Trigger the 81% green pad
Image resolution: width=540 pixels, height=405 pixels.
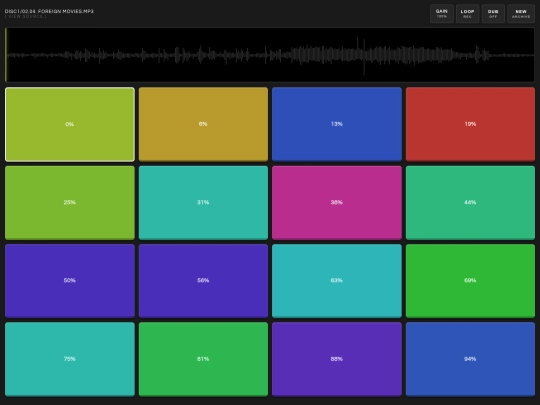[203, 359]
